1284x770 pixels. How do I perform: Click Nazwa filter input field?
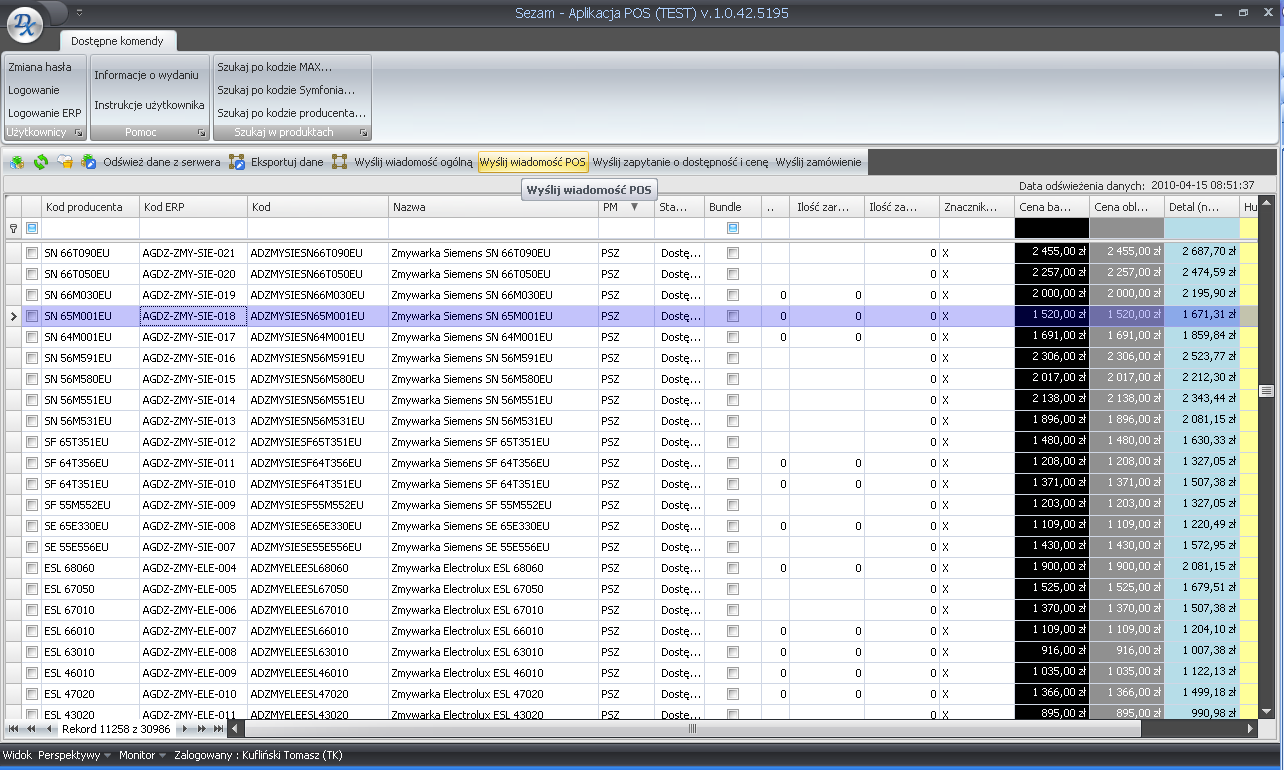[494, 229]
